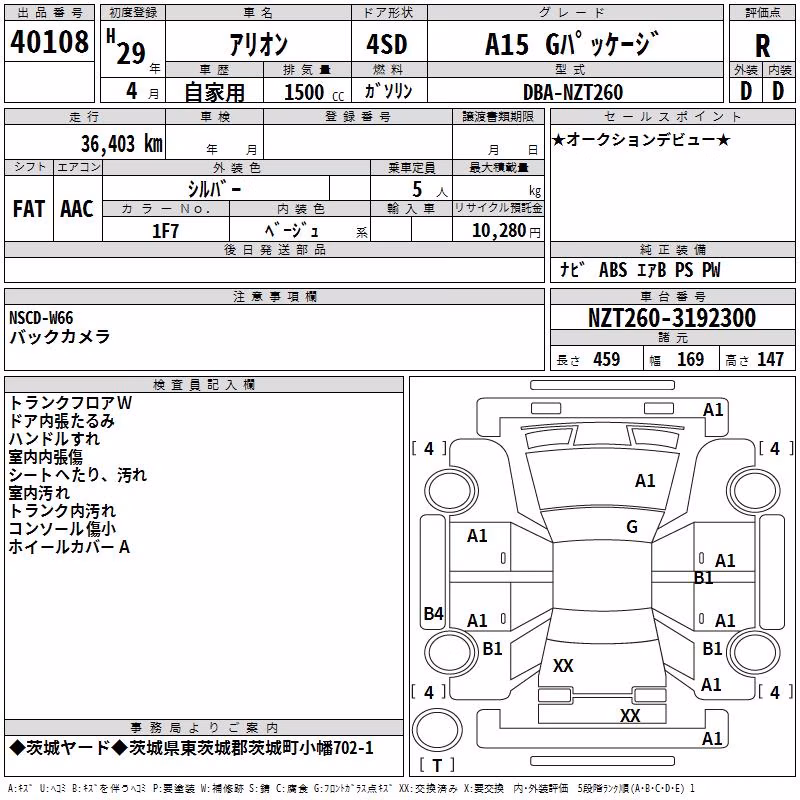Select the note NSCD-W66

[x=41, y=318]
